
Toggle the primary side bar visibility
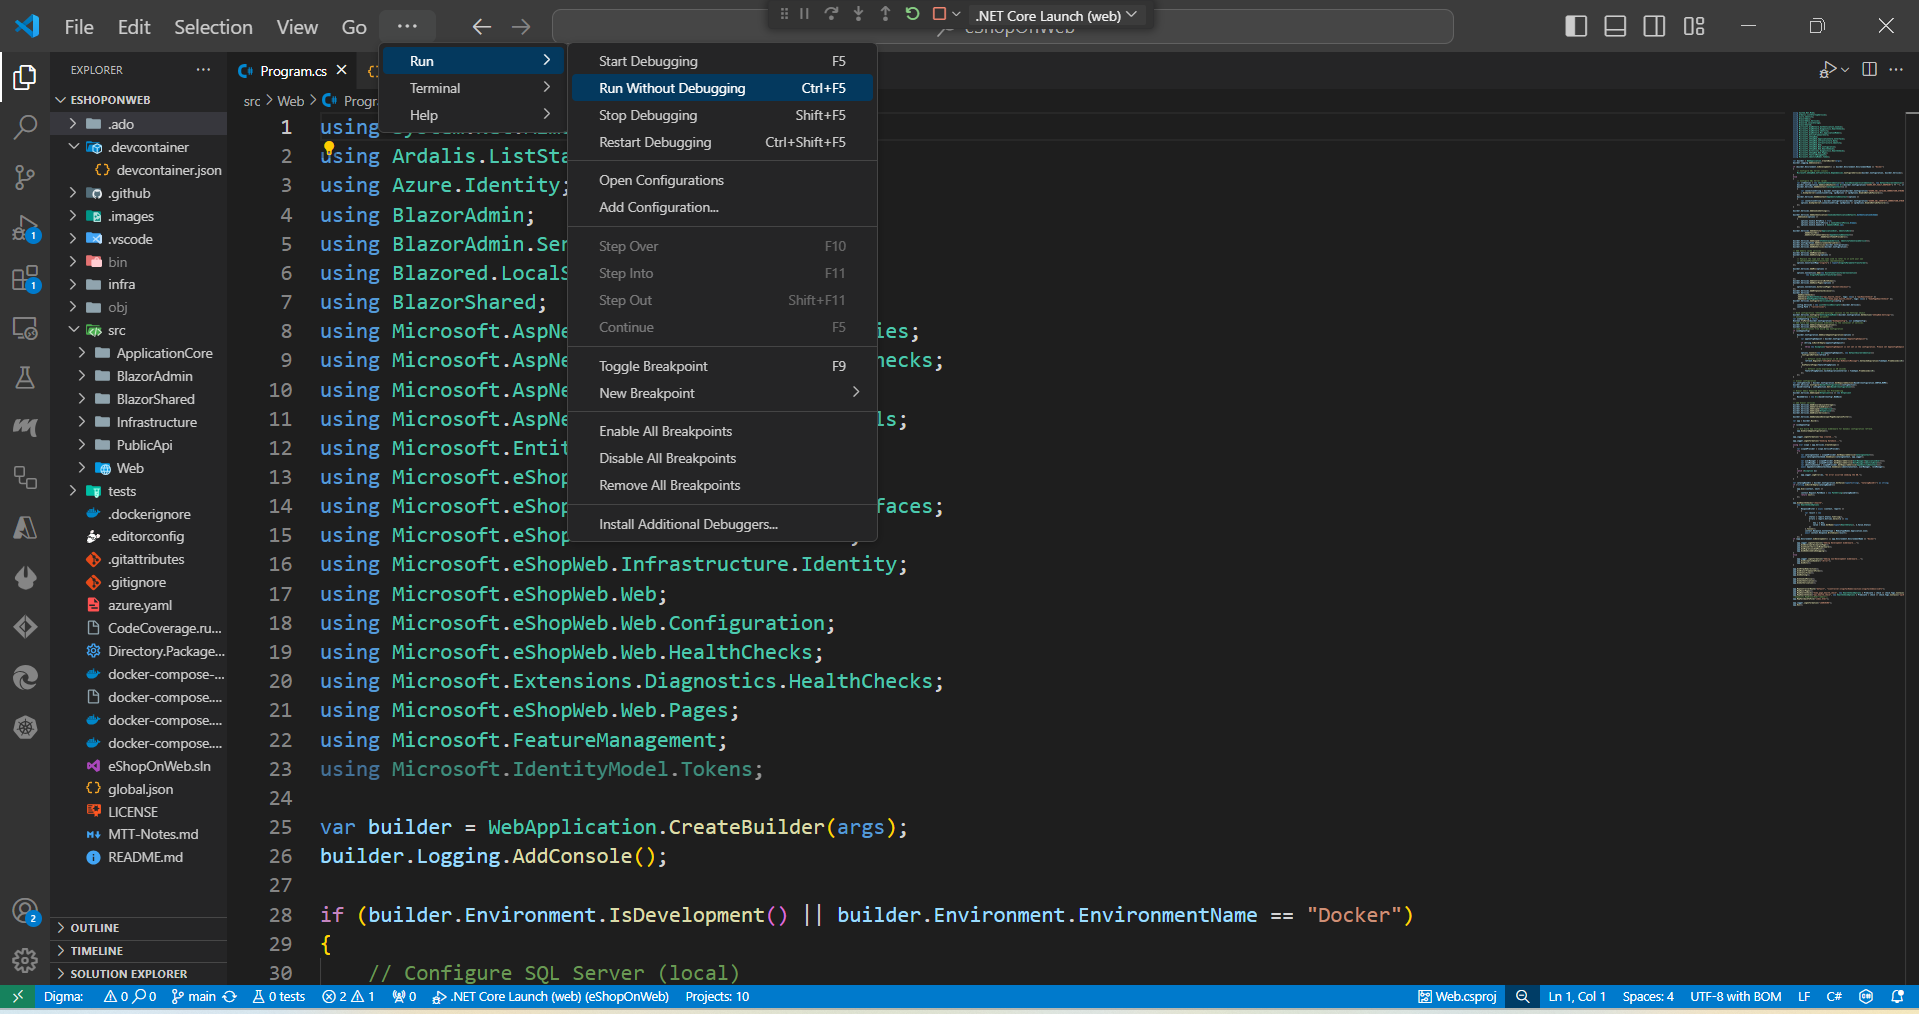pos(1575,26)
